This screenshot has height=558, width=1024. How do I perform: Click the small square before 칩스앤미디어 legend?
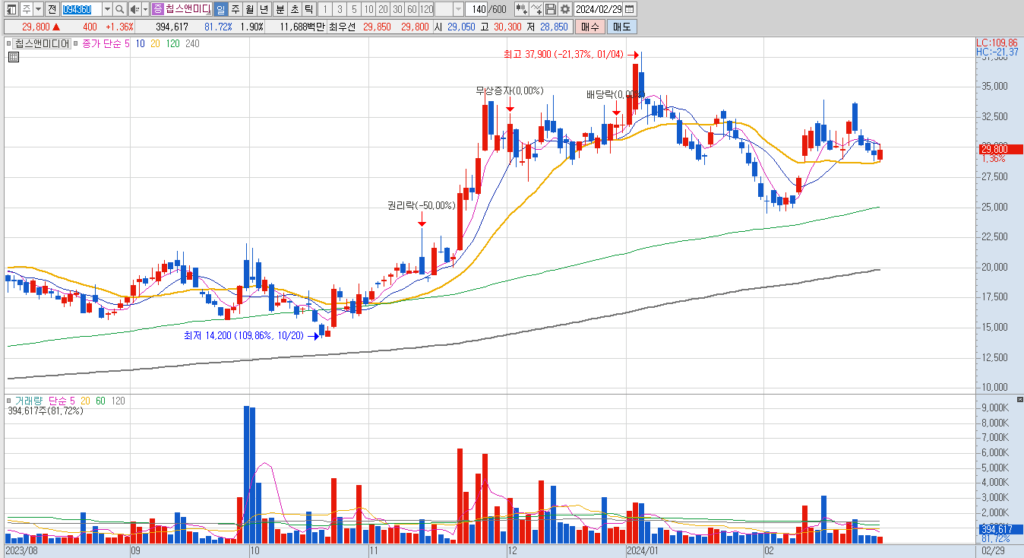point(9,44)
